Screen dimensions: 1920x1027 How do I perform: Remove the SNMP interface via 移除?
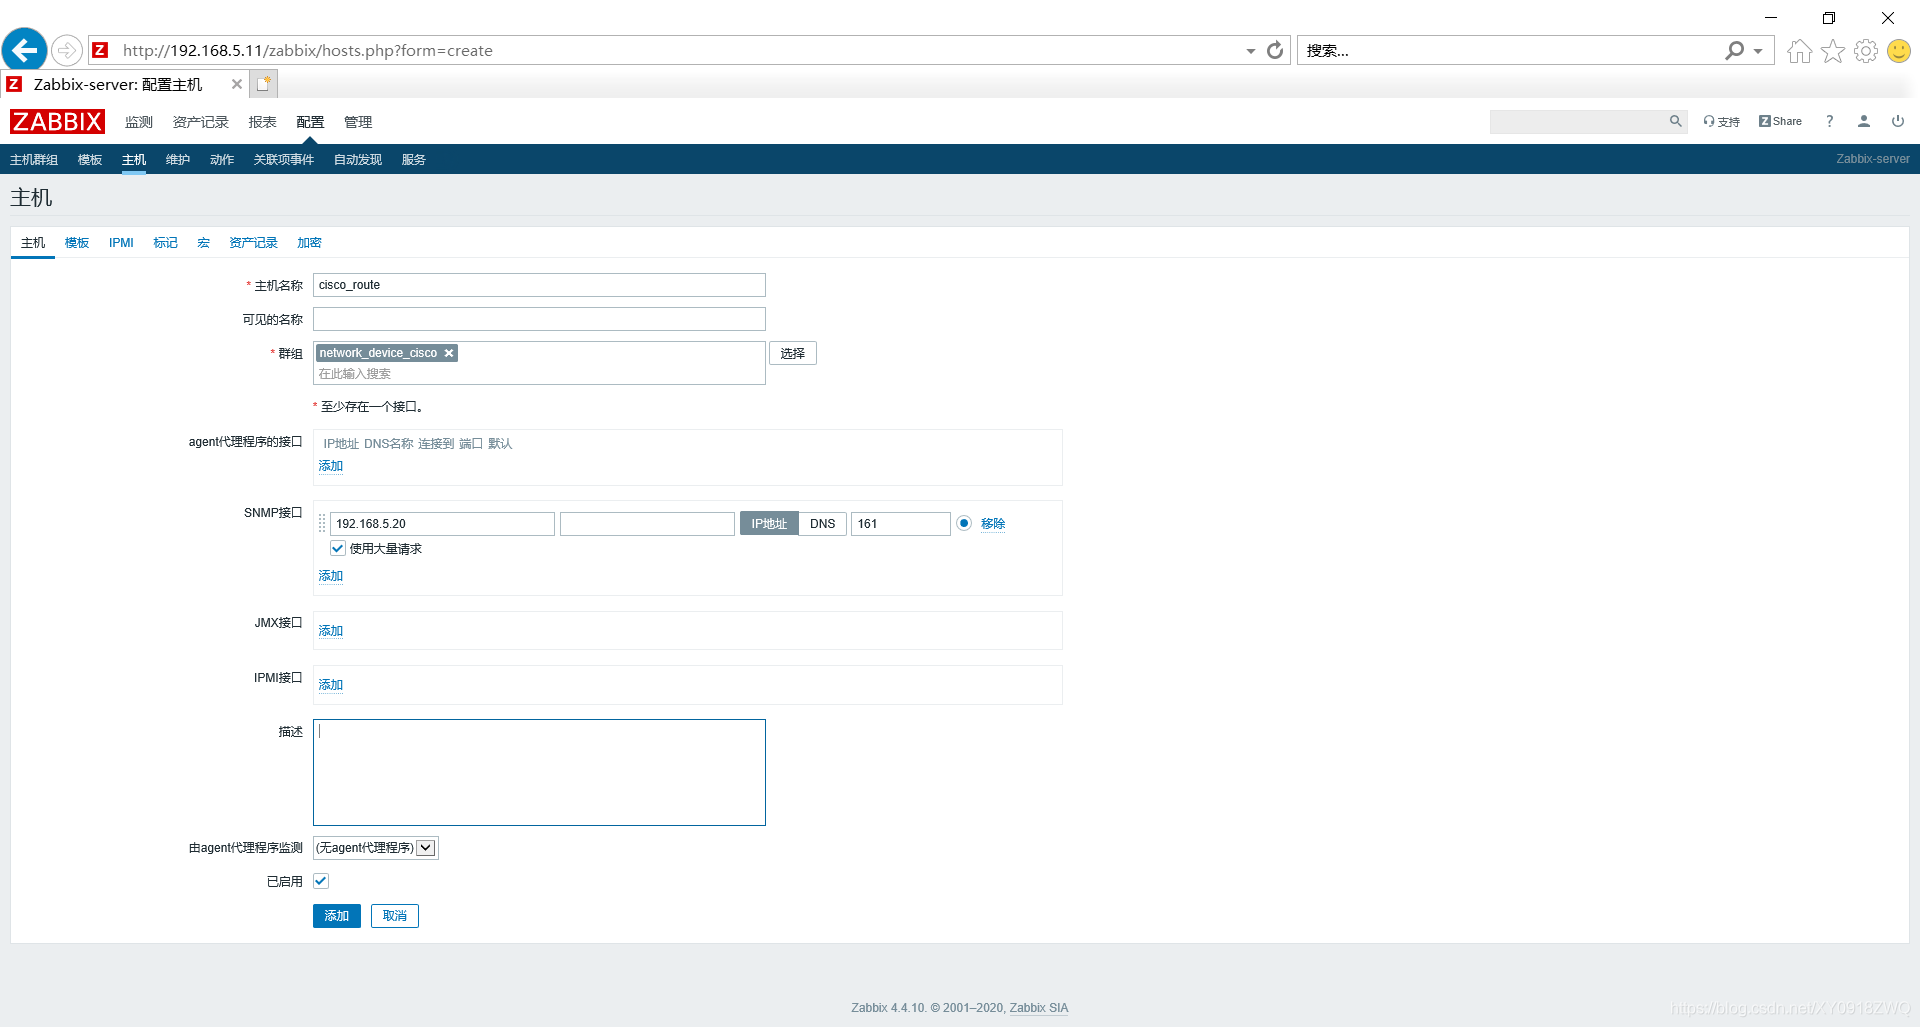[993, 524]
